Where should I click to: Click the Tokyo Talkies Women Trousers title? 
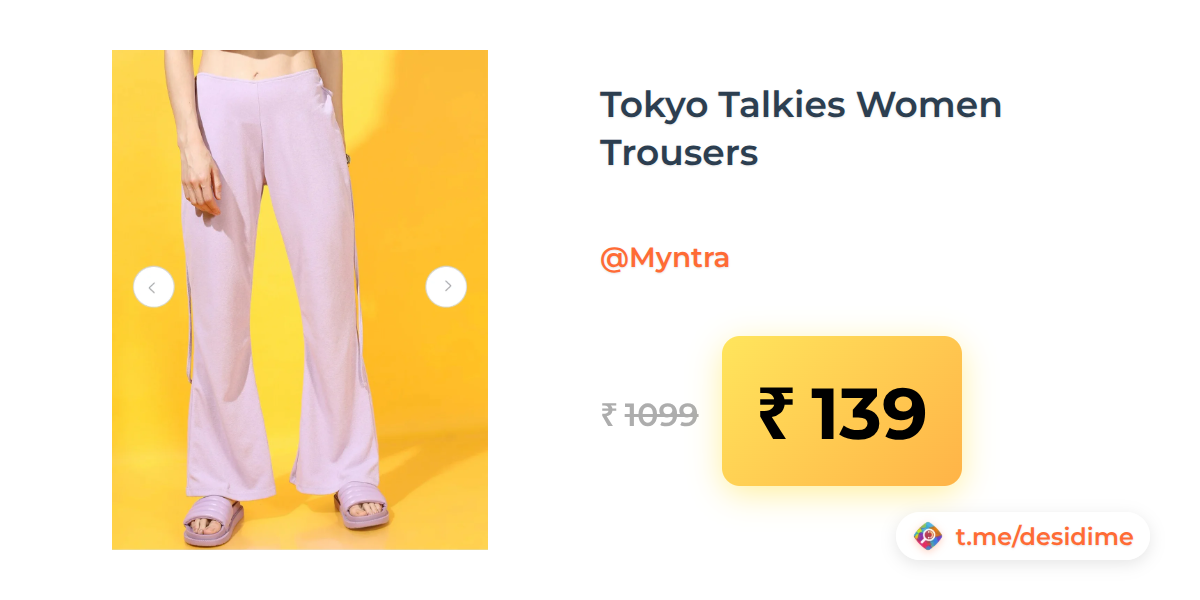[x=800, y=129]
